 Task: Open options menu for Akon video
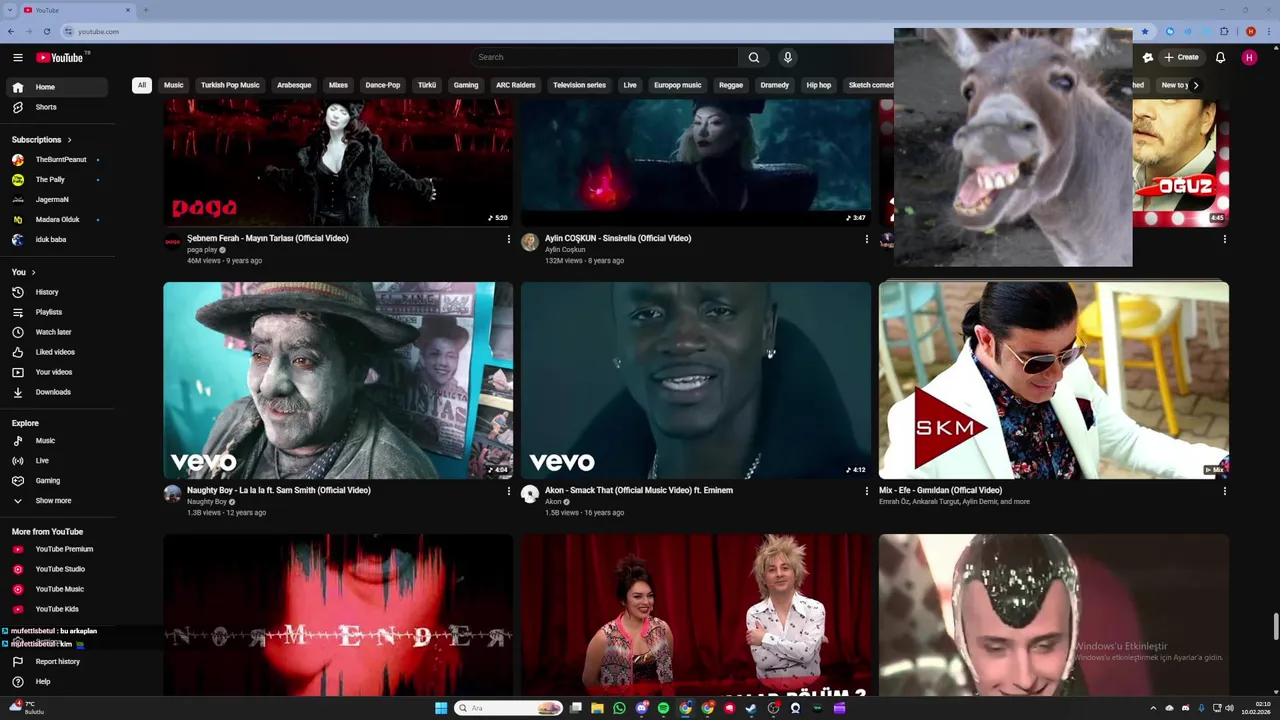click(866, 491)
